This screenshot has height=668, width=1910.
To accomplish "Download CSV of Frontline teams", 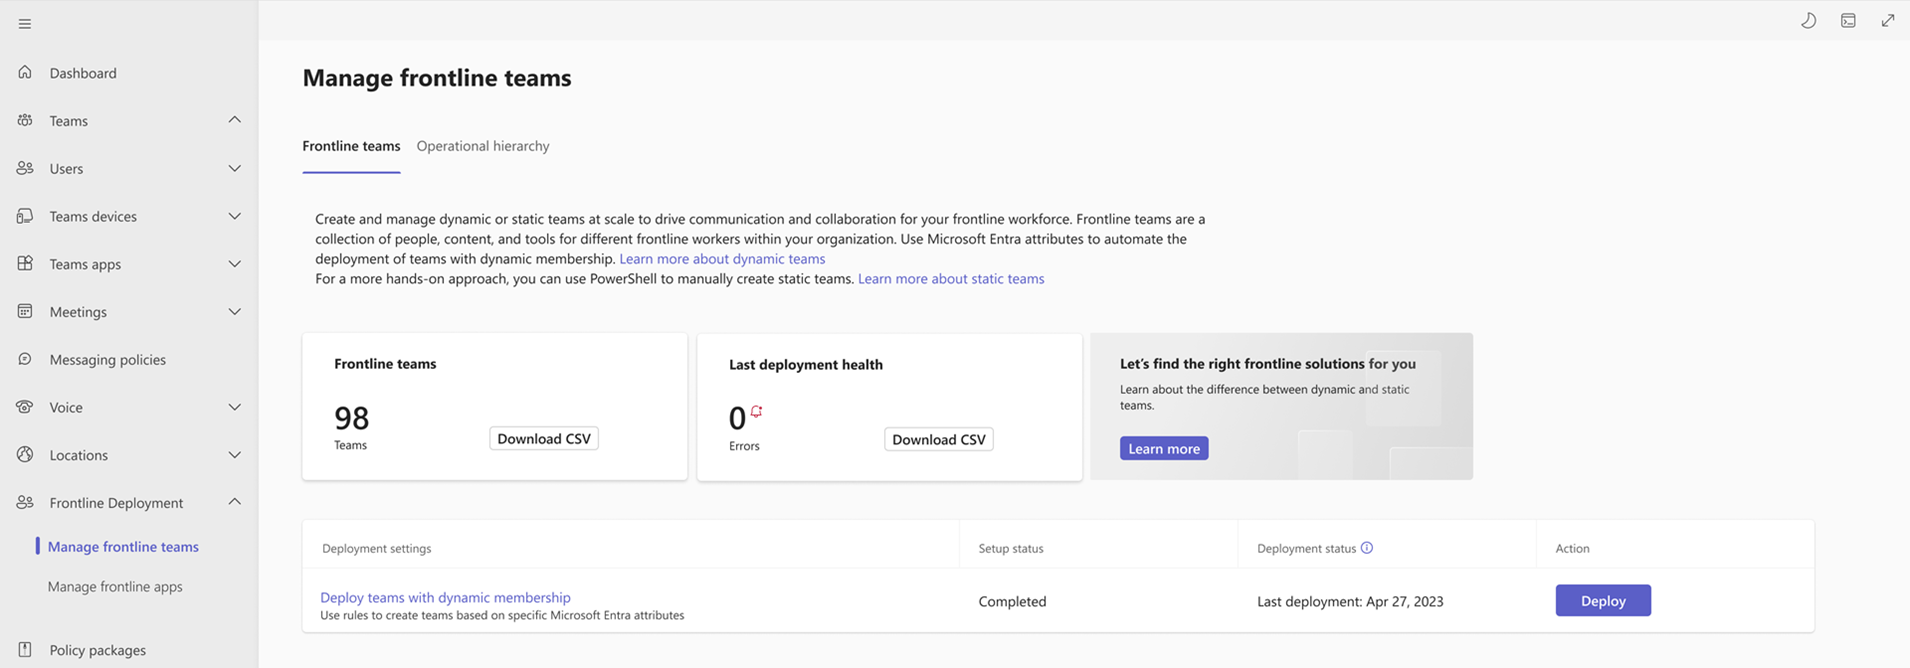I will (x=544, y=438).
